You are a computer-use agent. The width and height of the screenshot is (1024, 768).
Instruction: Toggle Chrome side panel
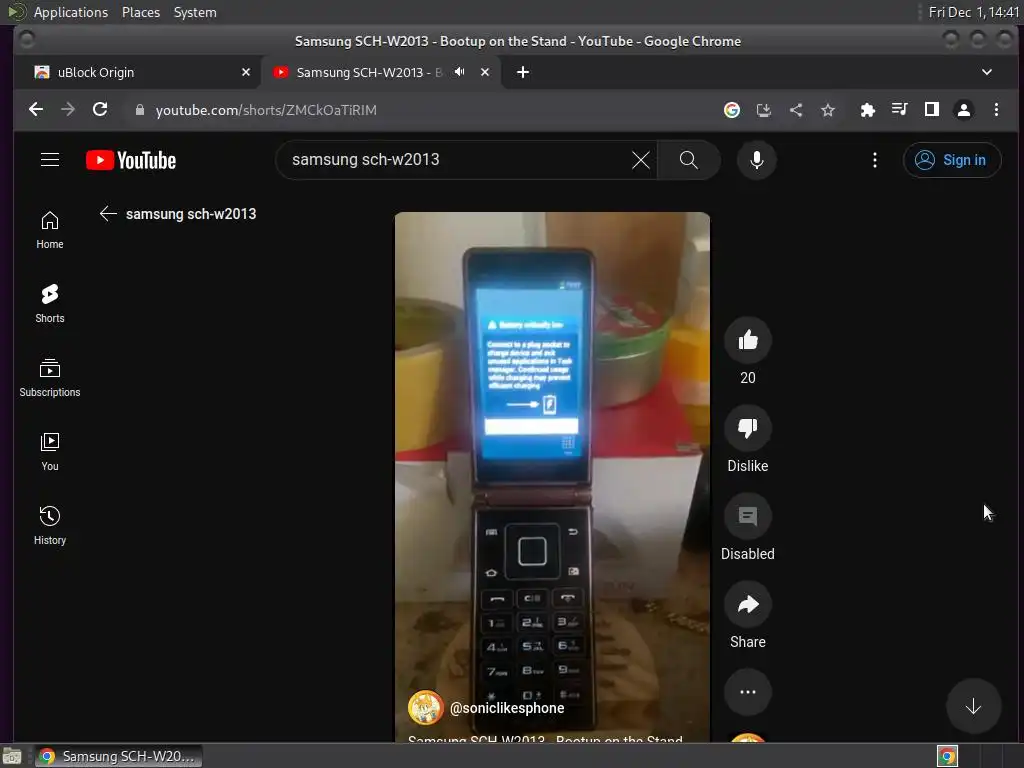pos(931,110)
